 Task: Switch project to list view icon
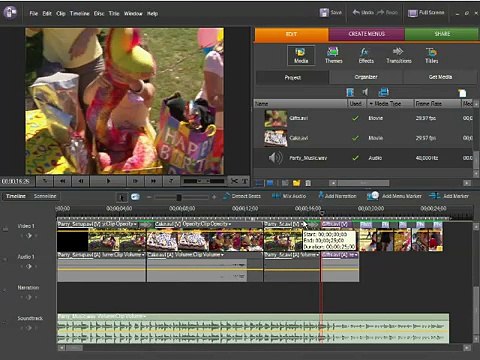pos(259,183)
